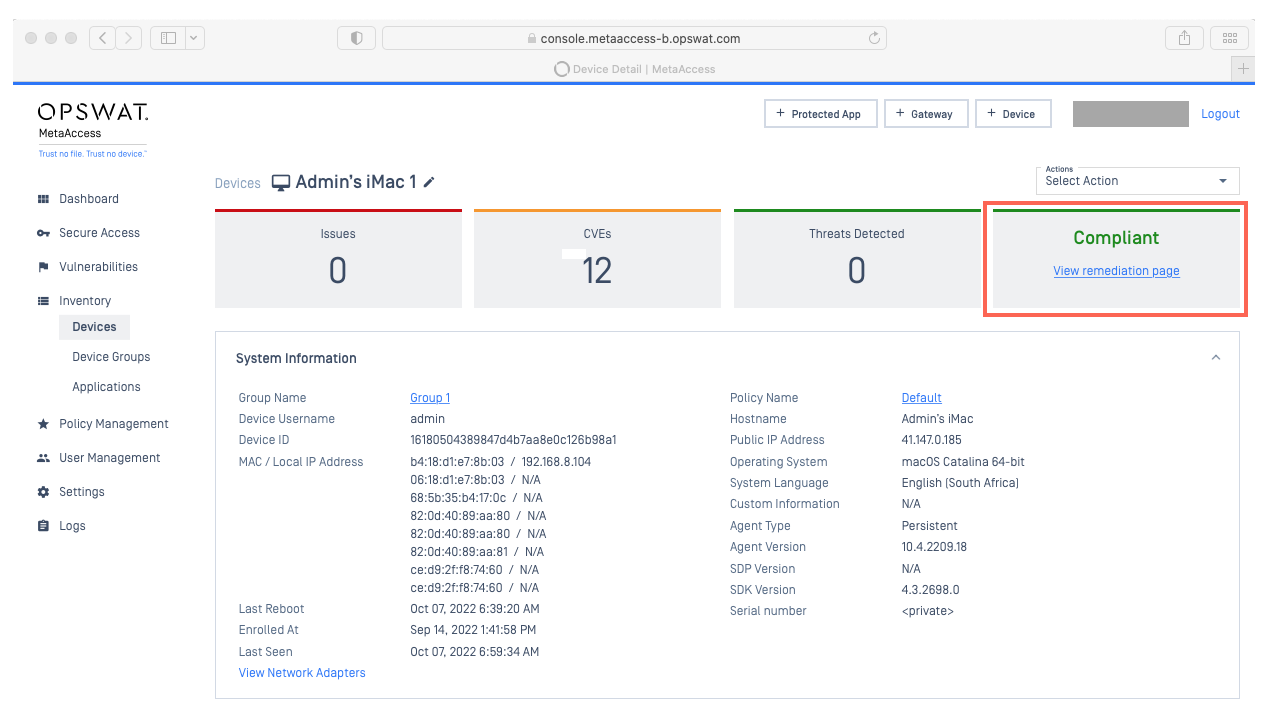Open Dashboard in the sidebar
This screenshot has width=1264, height=727.
[x=89, y=199]
